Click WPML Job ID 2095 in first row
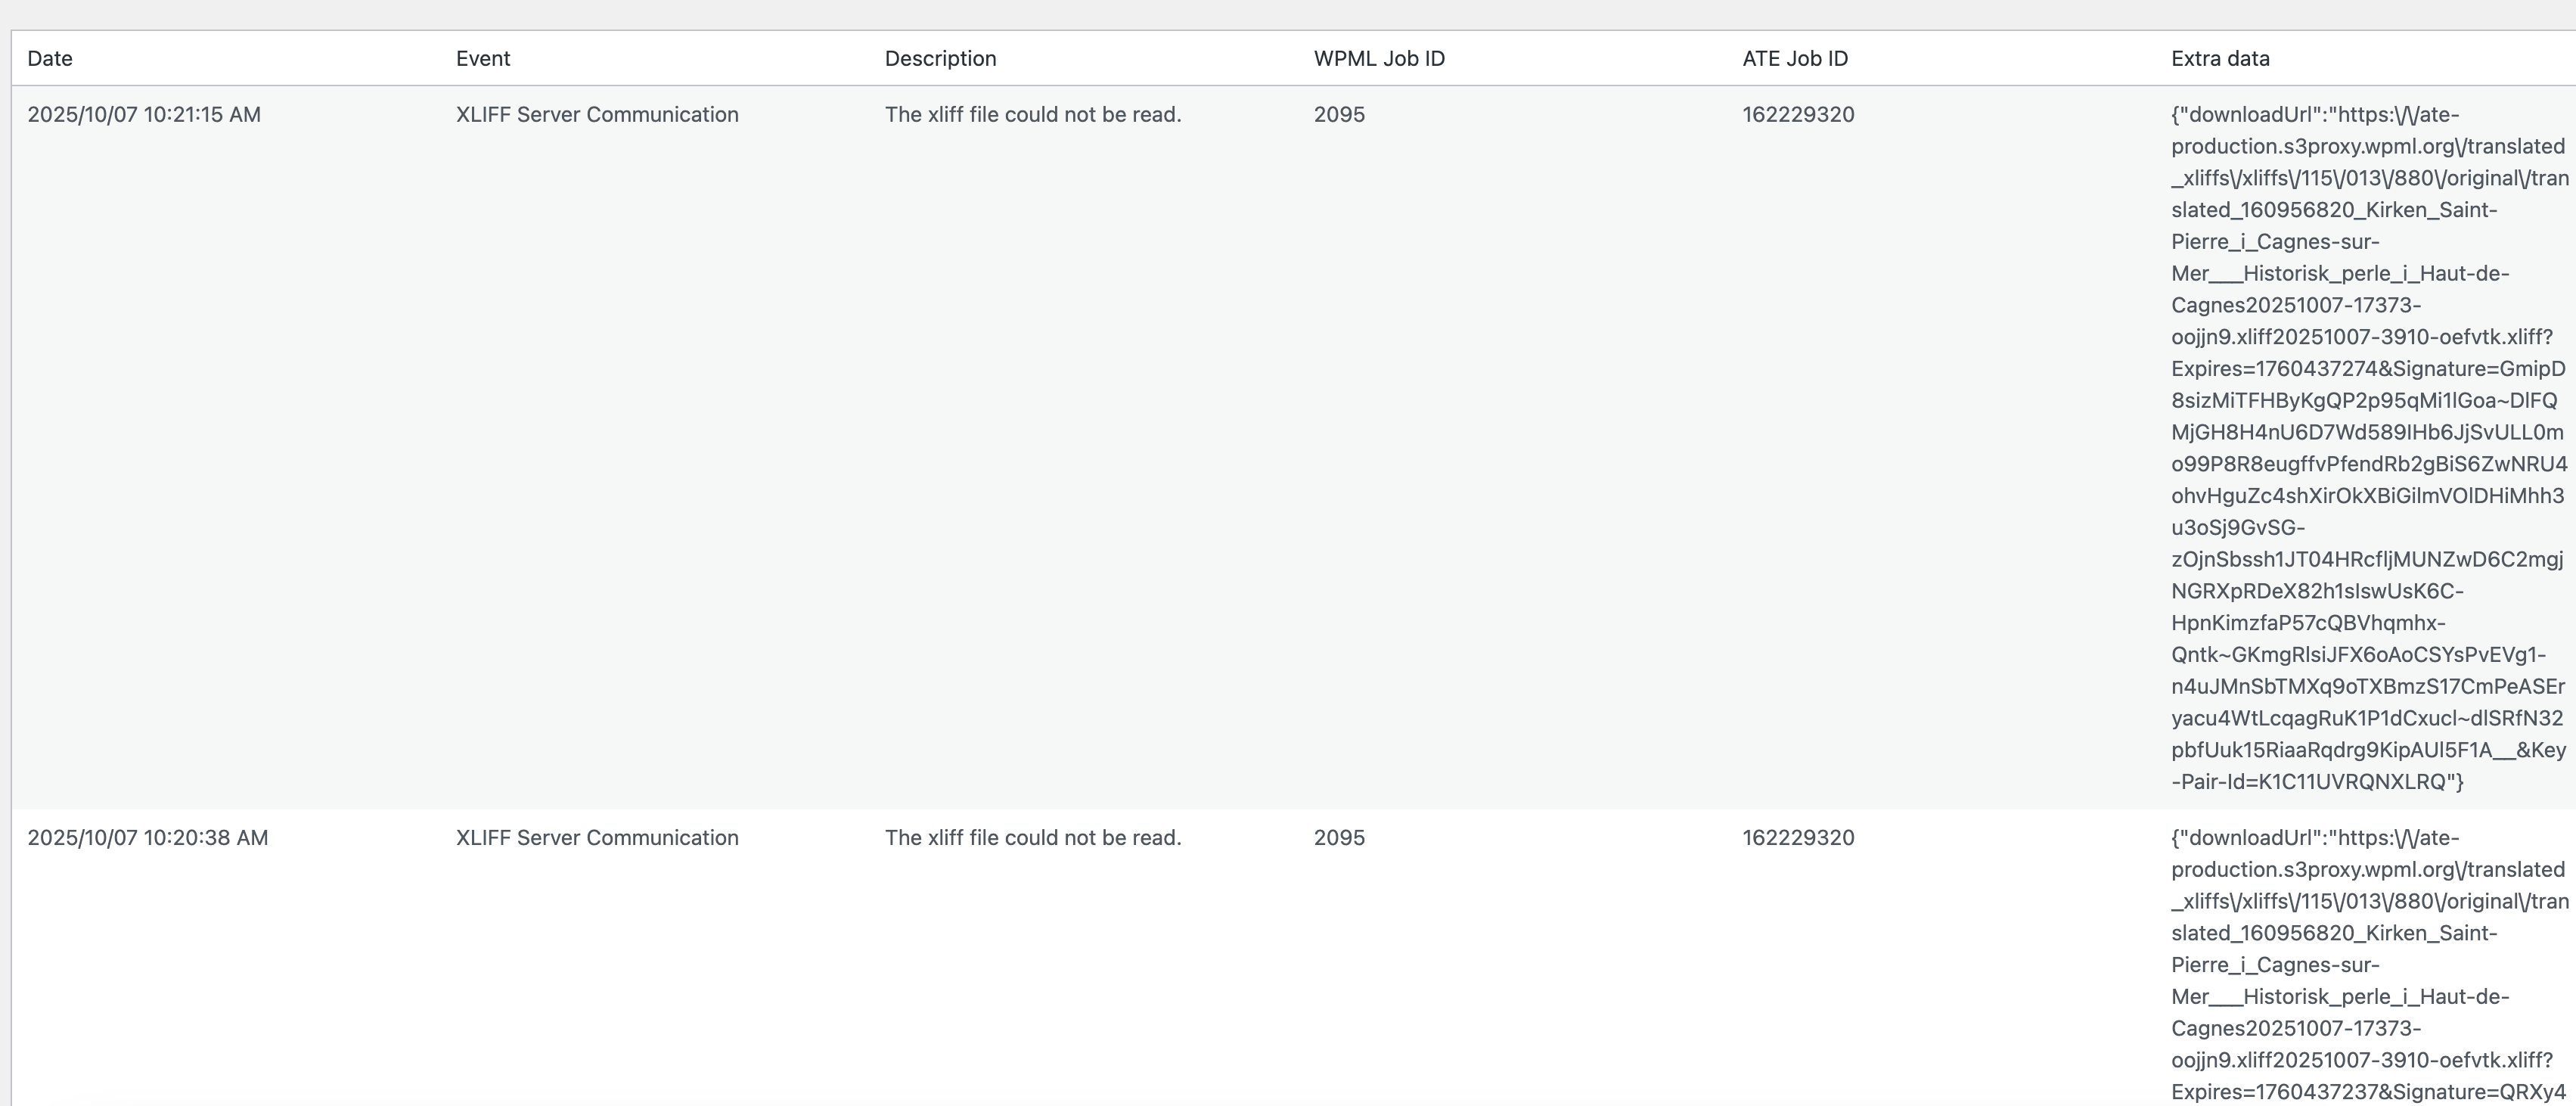Screen dimensions: 2576x1106 (x=1339, y=114)
